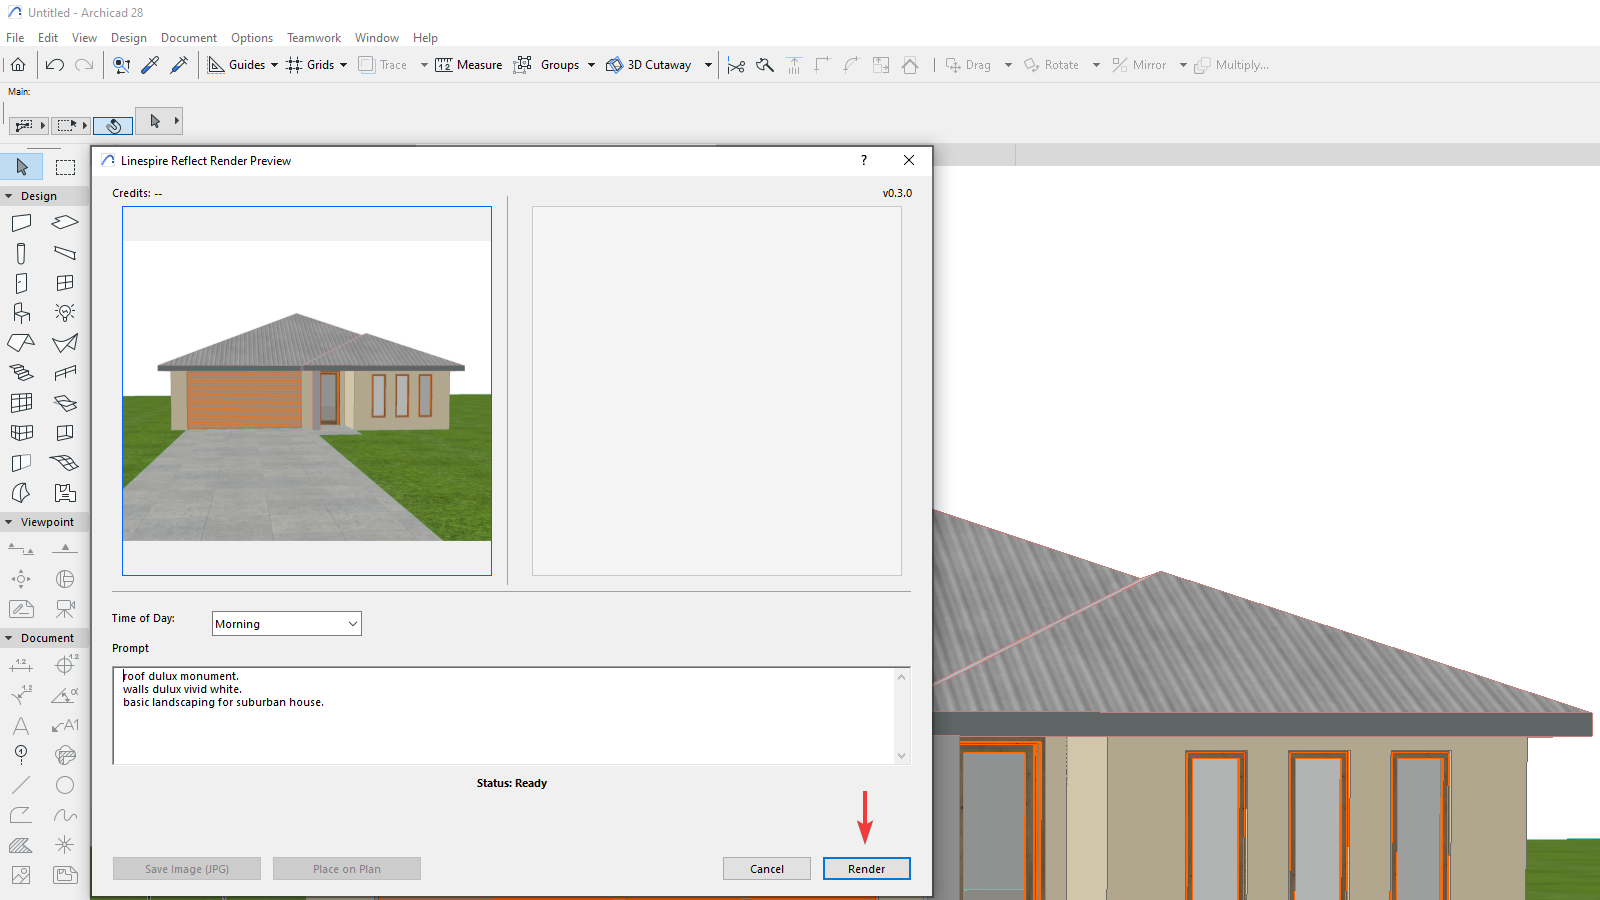1600x900 pixels.
Task: Select the Text tool in Document section
Action: [21, 726]
